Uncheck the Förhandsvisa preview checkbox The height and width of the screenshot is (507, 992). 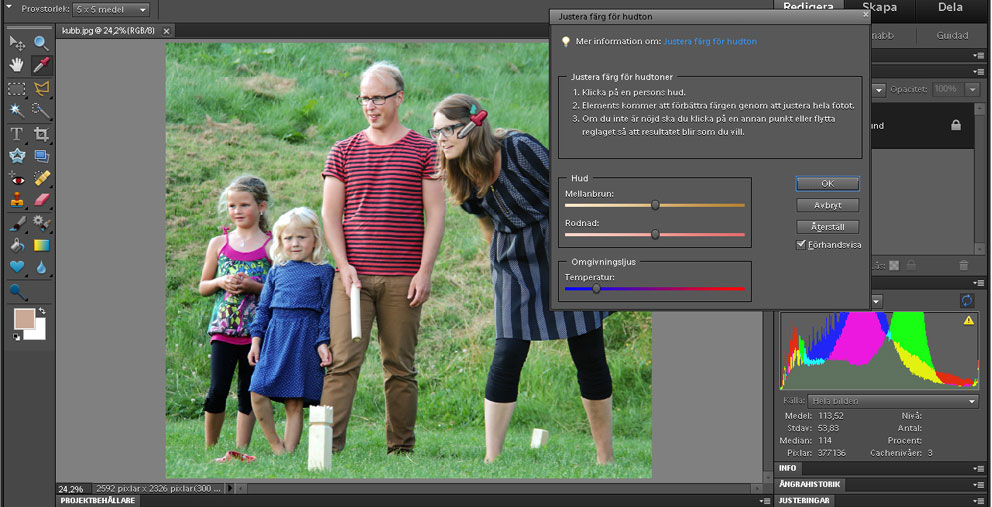click(x=802, y=244)
